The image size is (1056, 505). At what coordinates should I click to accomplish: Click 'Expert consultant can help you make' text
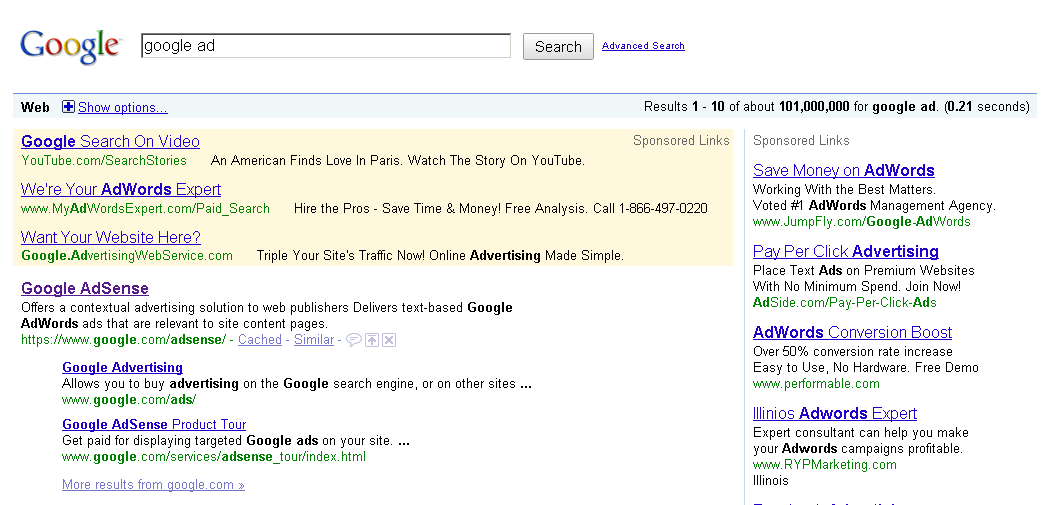[x=861, y=432]
